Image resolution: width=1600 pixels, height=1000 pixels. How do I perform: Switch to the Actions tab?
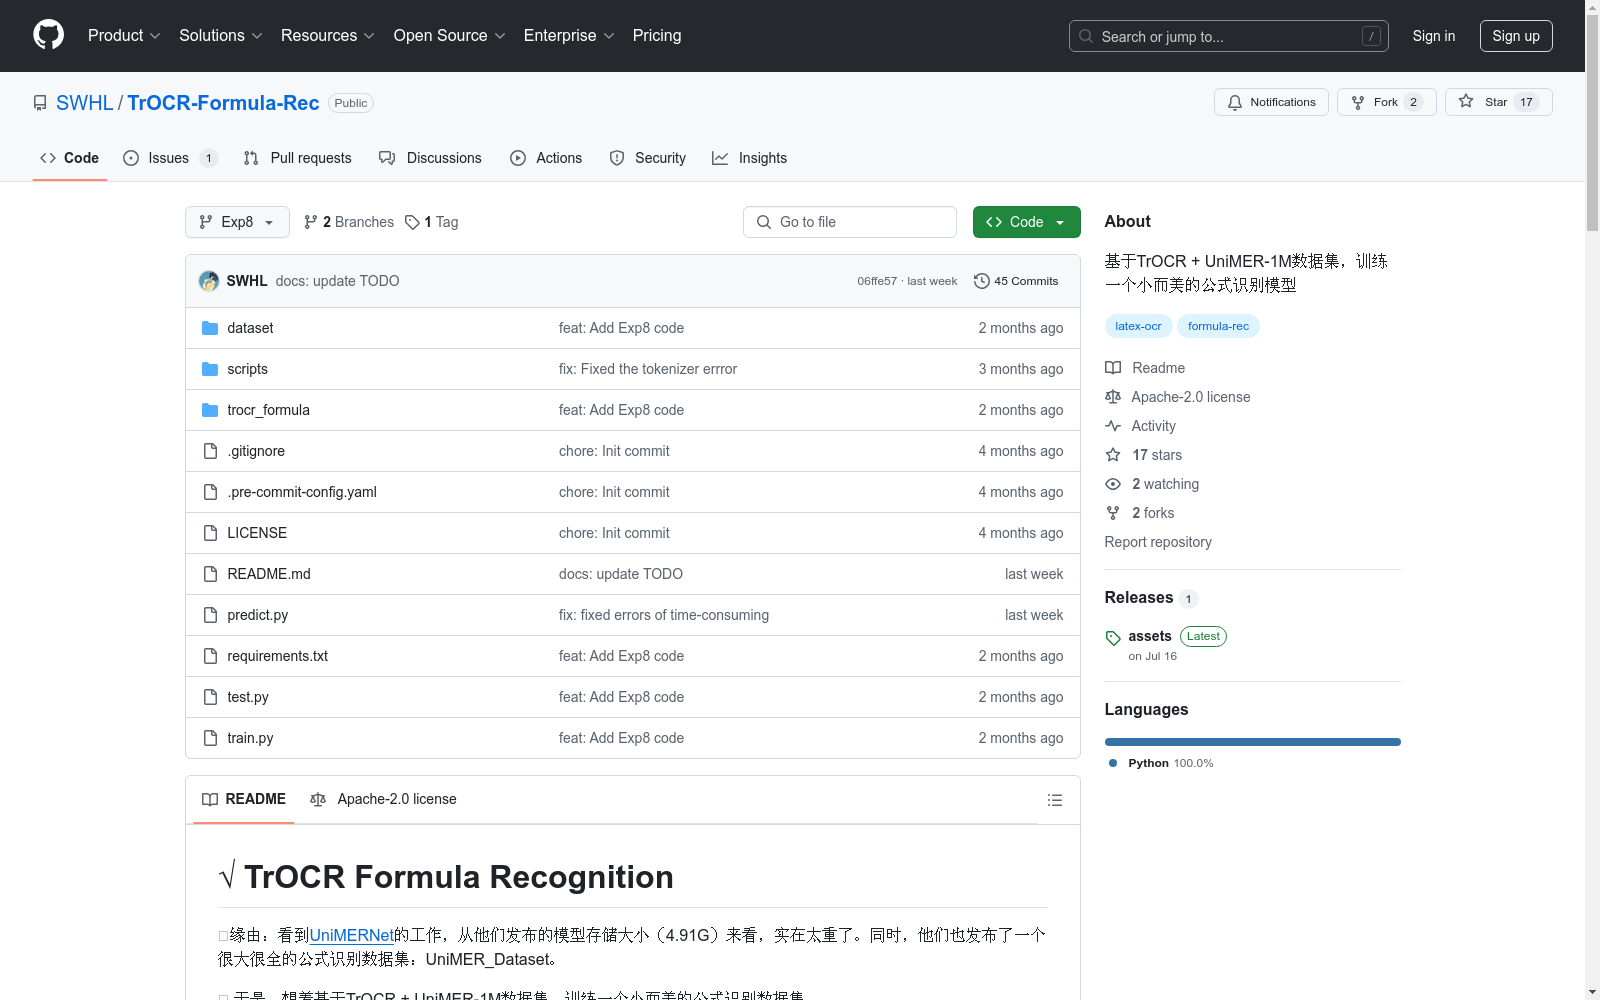(546, 158)
